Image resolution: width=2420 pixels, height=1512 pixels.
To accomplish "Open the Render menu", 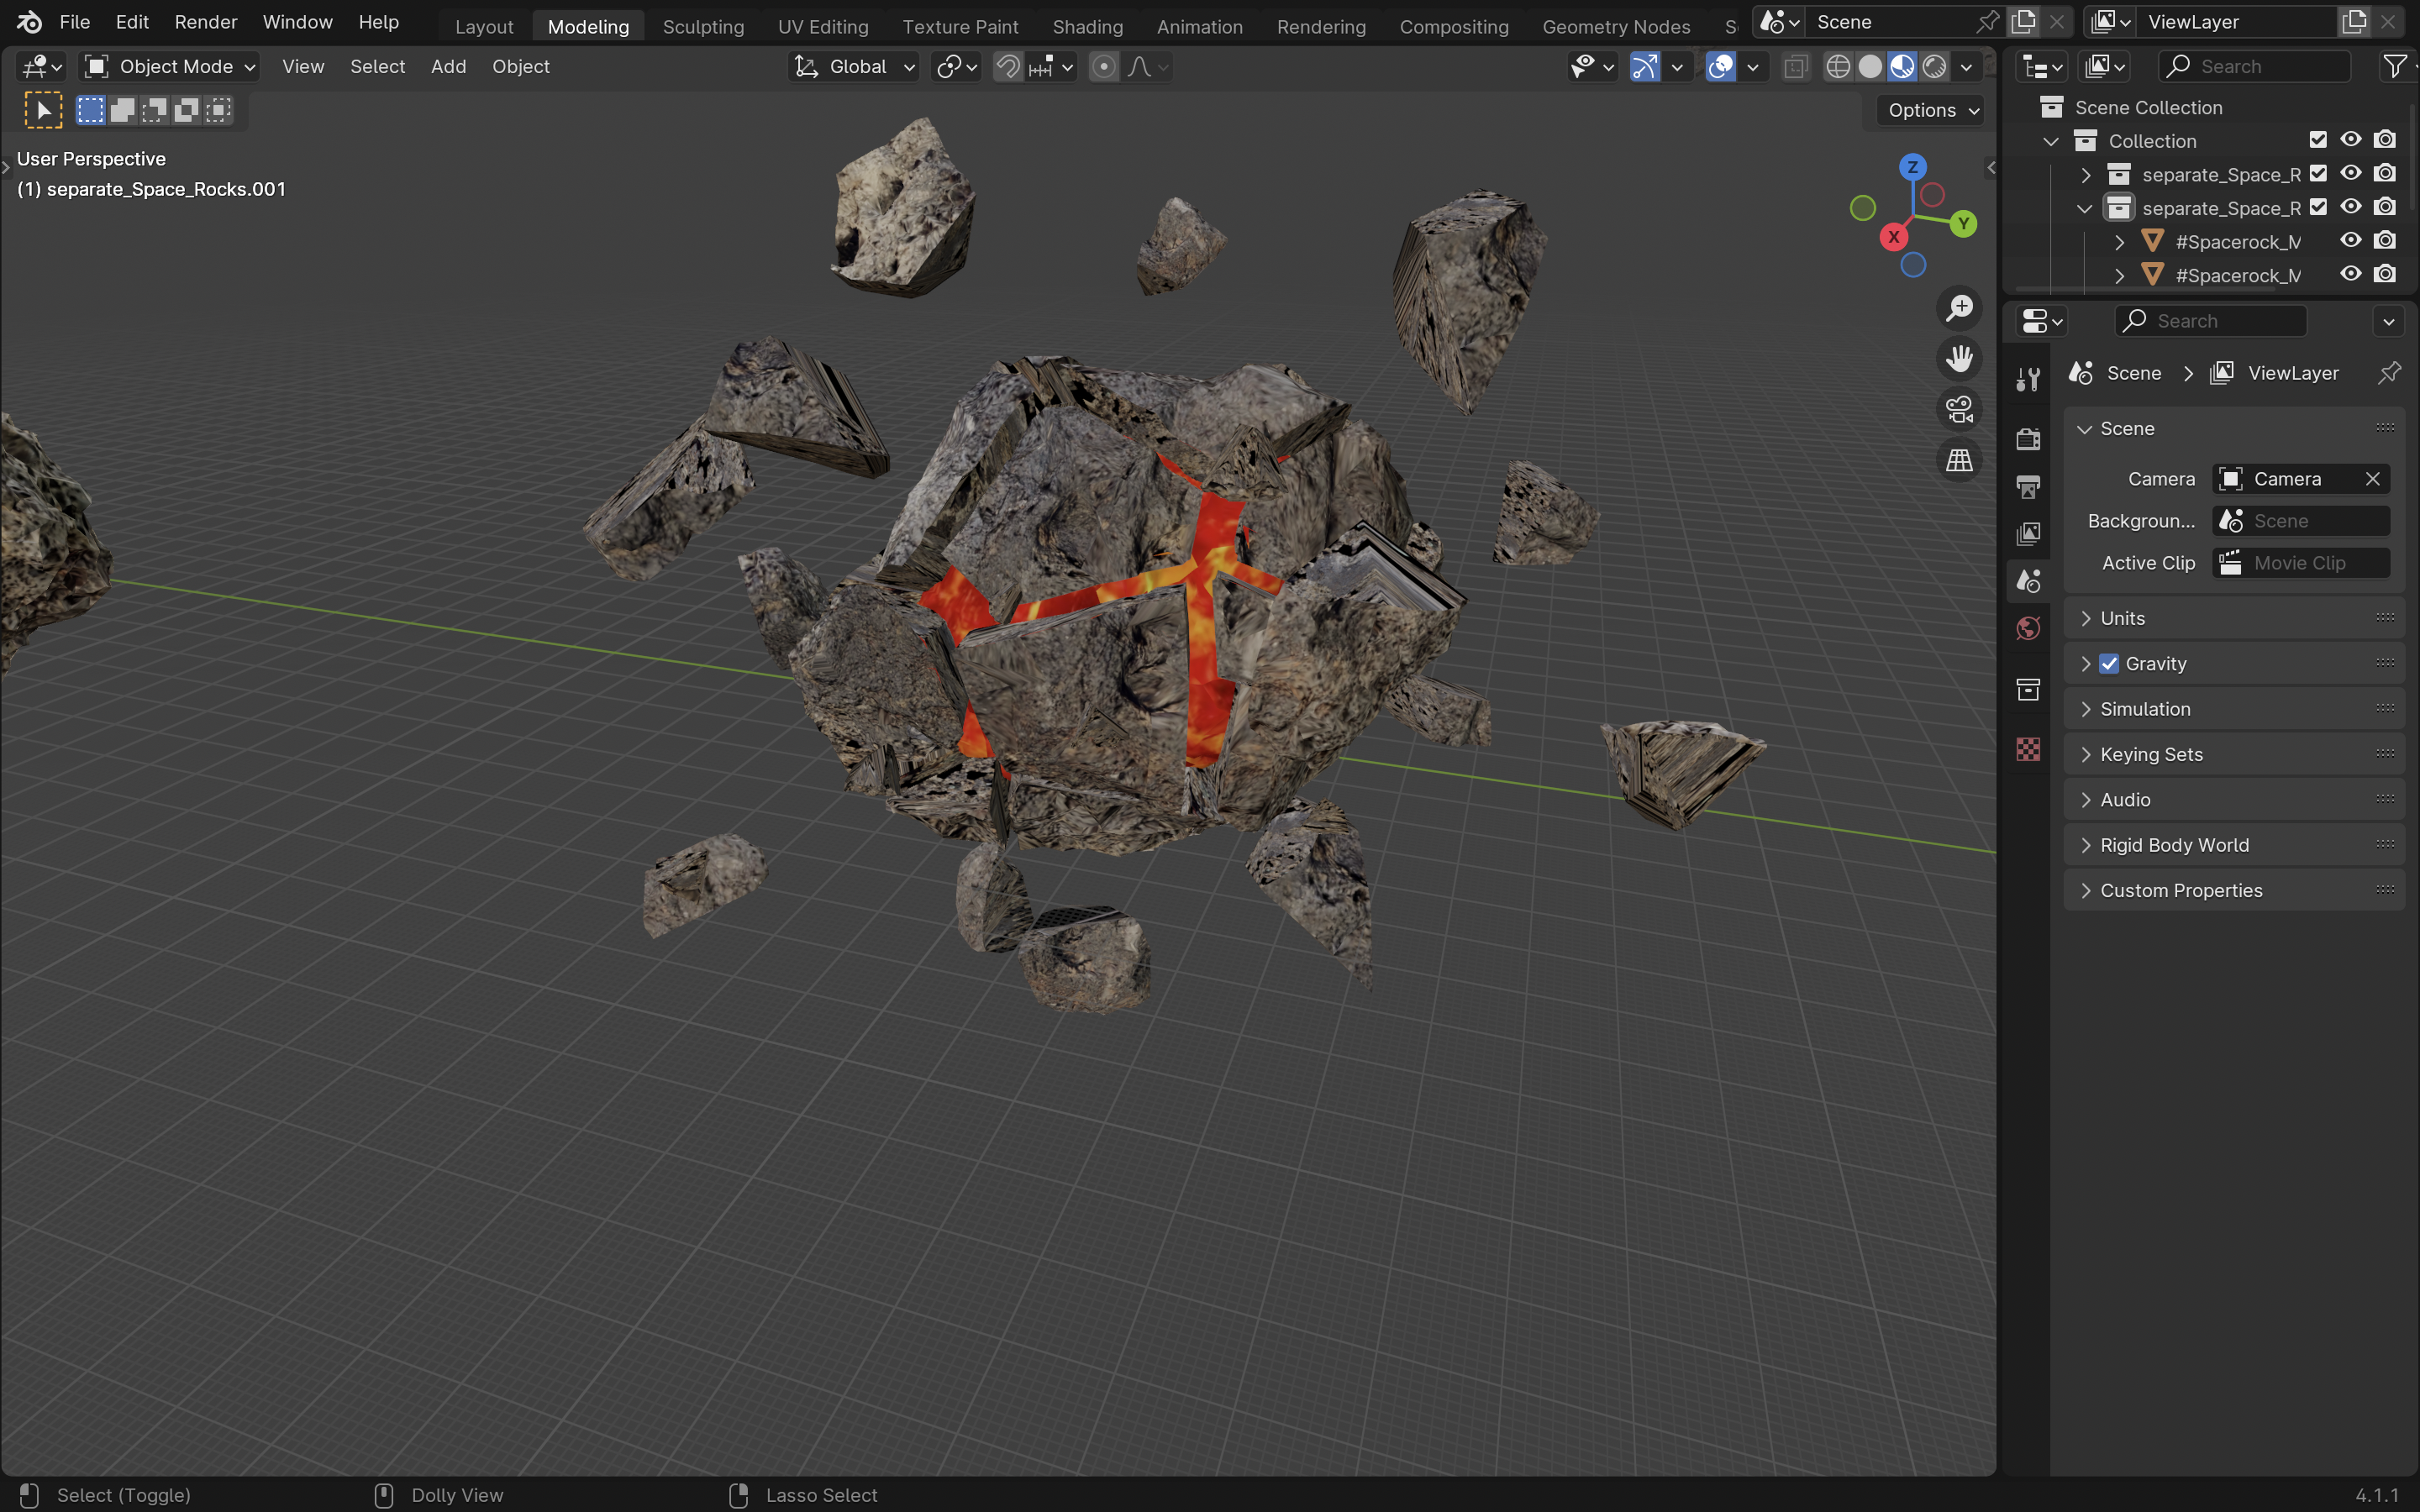I will coord(205,22).
